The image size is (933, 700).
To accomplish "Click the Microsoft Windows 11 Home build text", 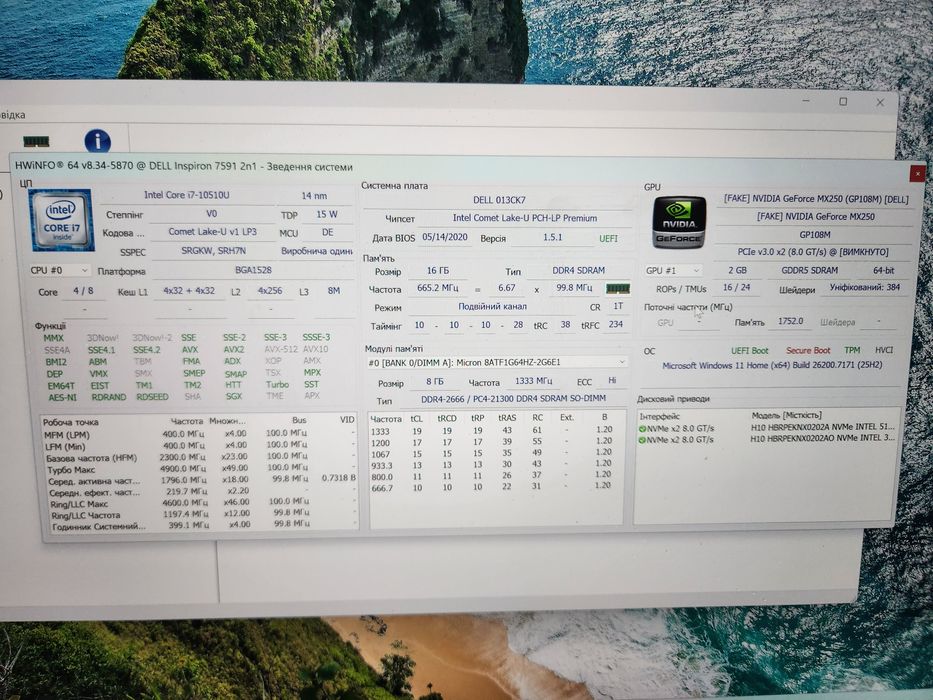I will (772, 365).
